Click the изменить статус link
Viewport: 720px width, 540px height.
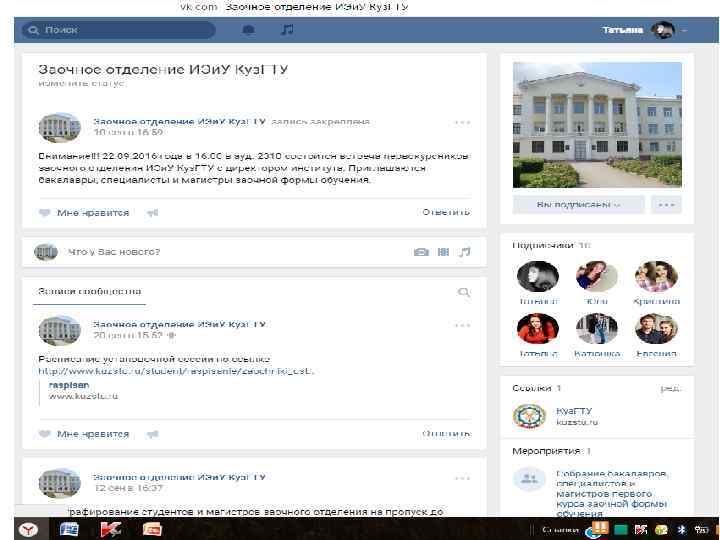(x=81, y=84)
